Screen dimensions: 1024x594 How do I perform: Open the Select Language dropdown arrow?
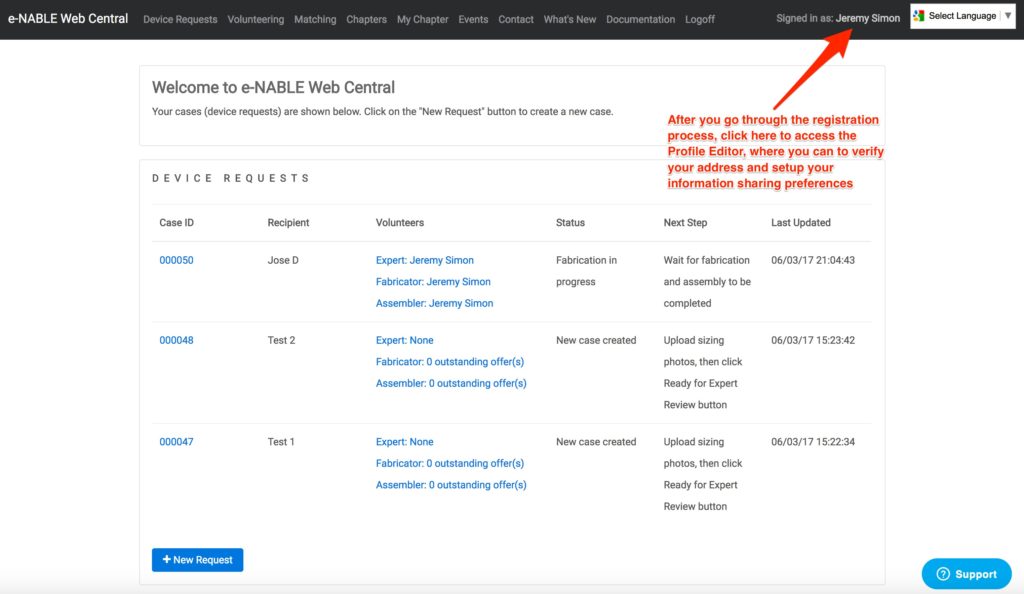pyautogui.click(x=1008, y=16)
